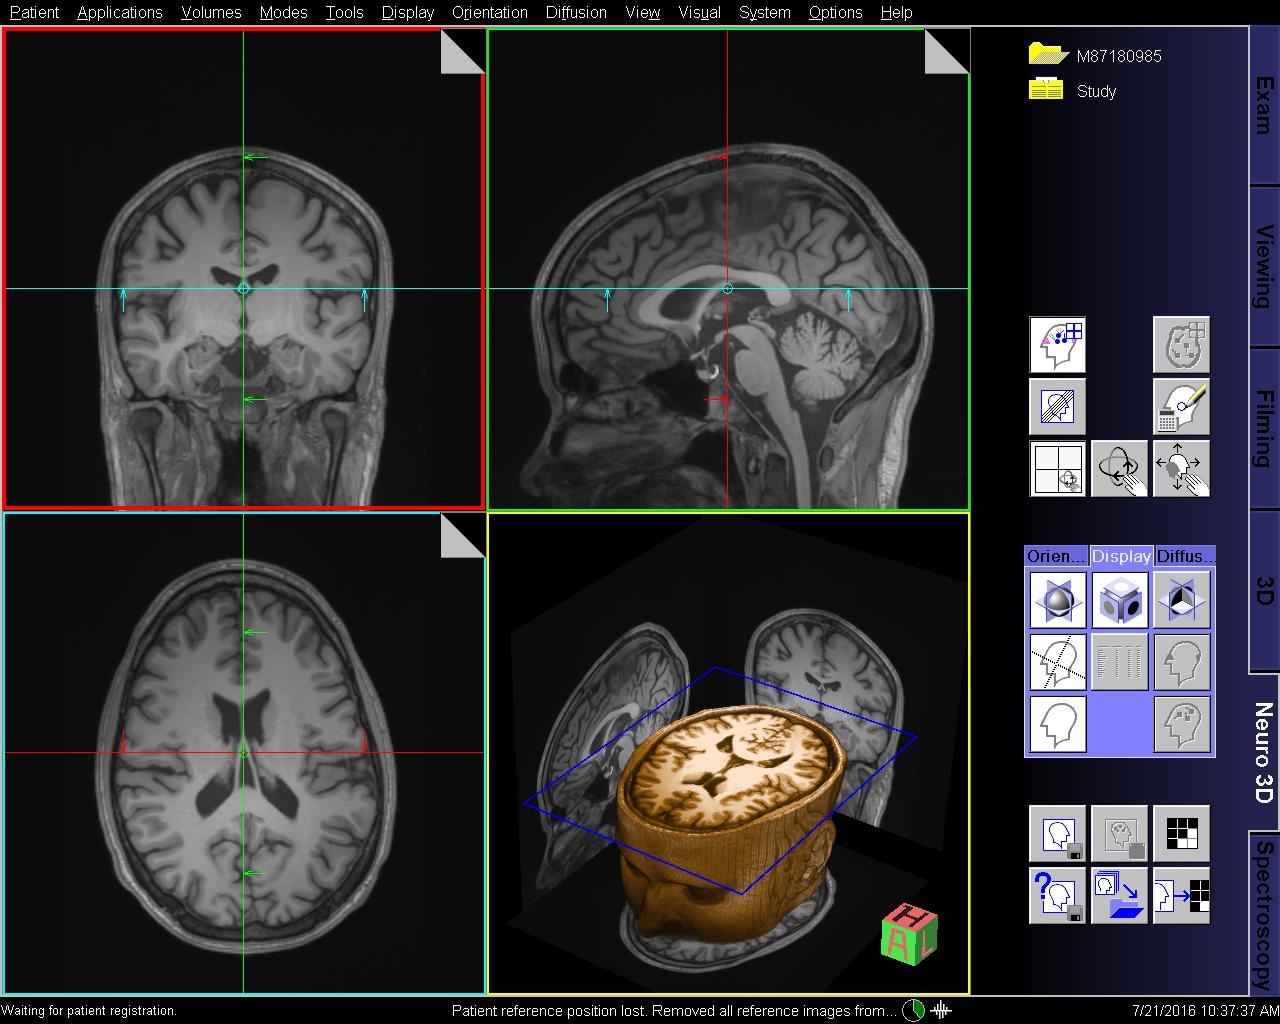The height and width of the screenshot is (1024, 1280).
Task: Open the Patient menu
Action: tap(34, 12)
